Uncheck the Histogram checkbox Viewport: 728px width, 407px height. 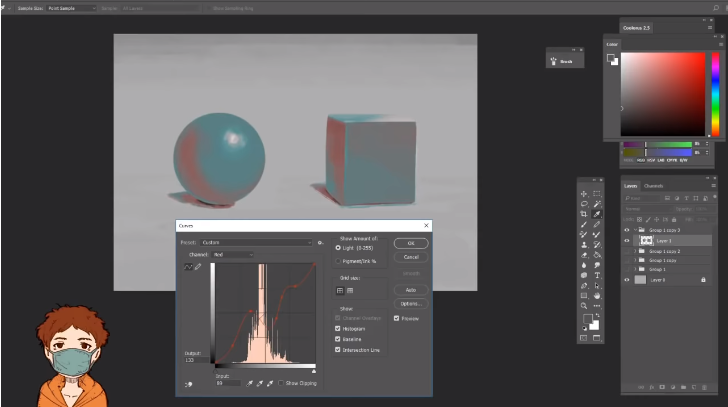pos(338,329)
